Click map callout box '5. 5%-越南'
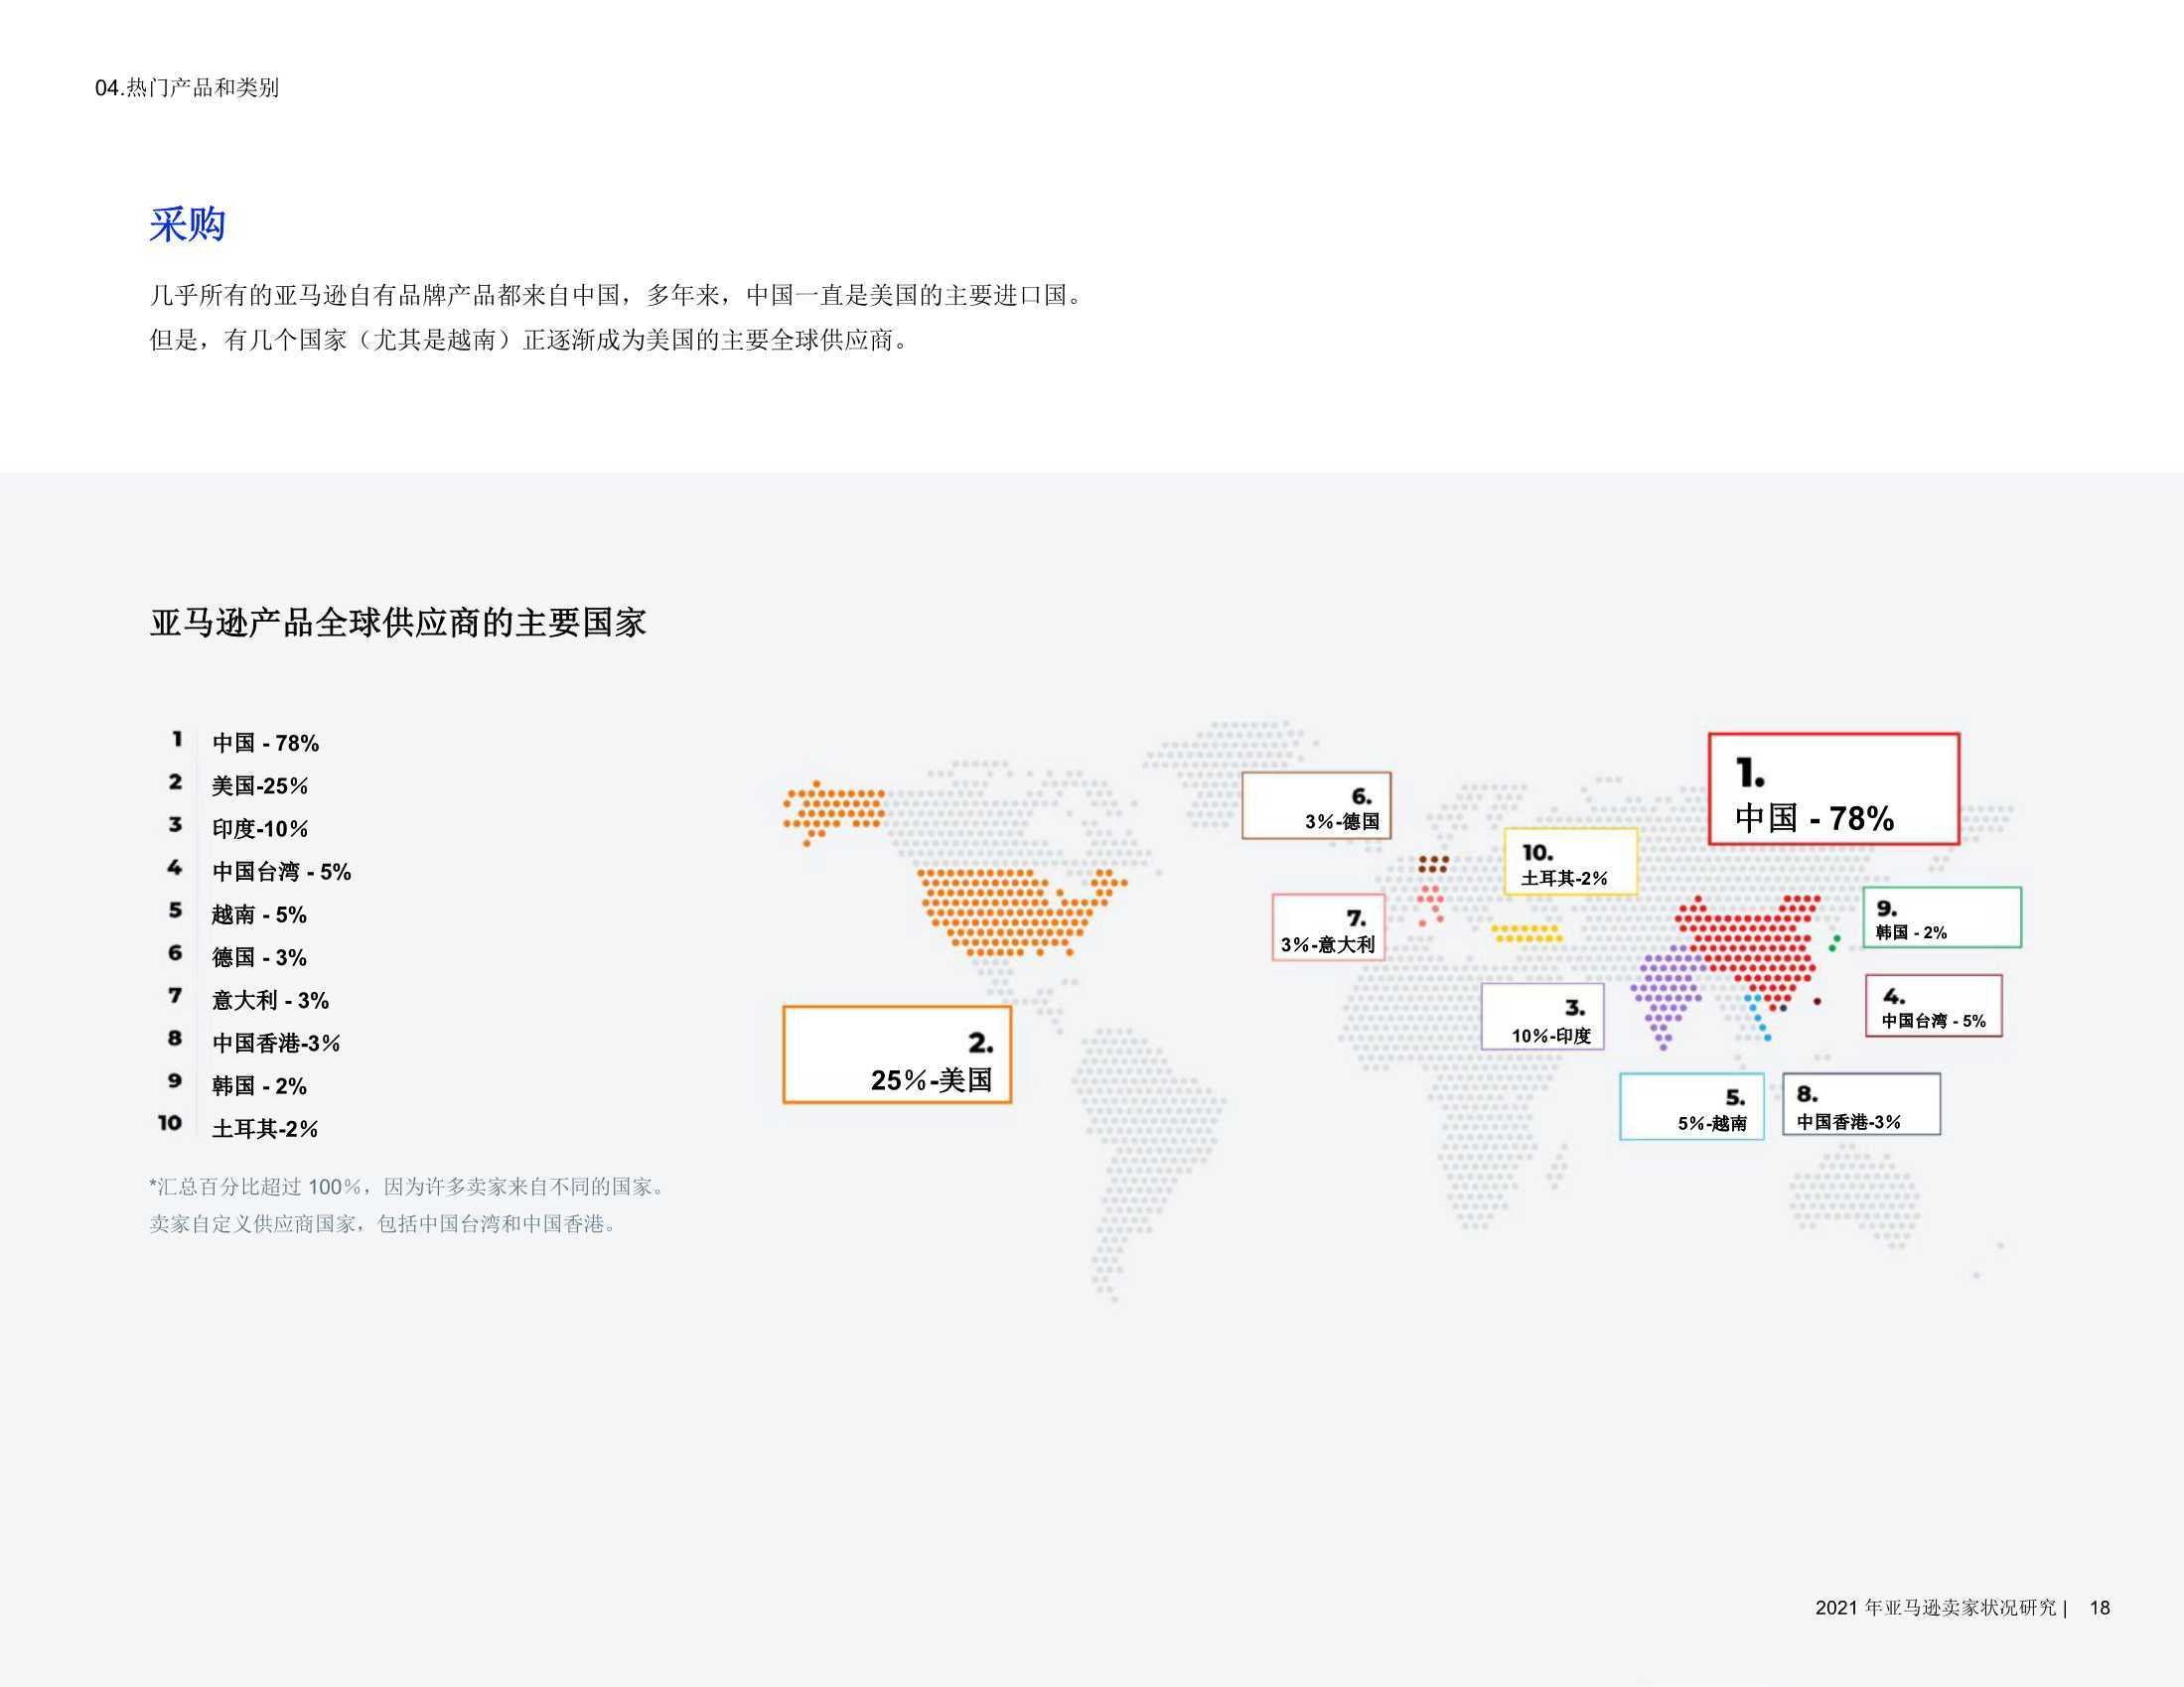 pyautogui.click(x=1691, y=1106)
